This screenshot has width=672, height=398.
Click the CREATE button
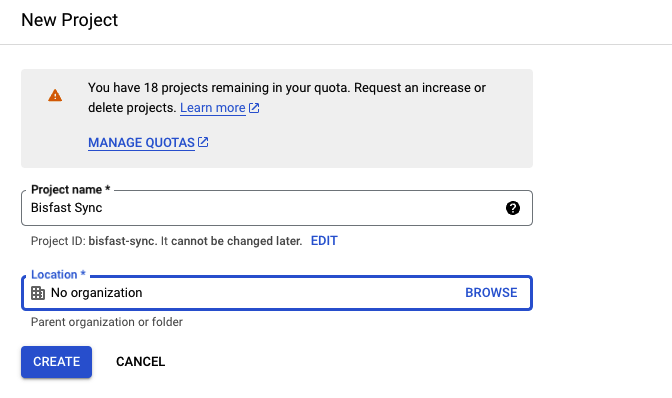pyautogui.click(x=57, y=362)
